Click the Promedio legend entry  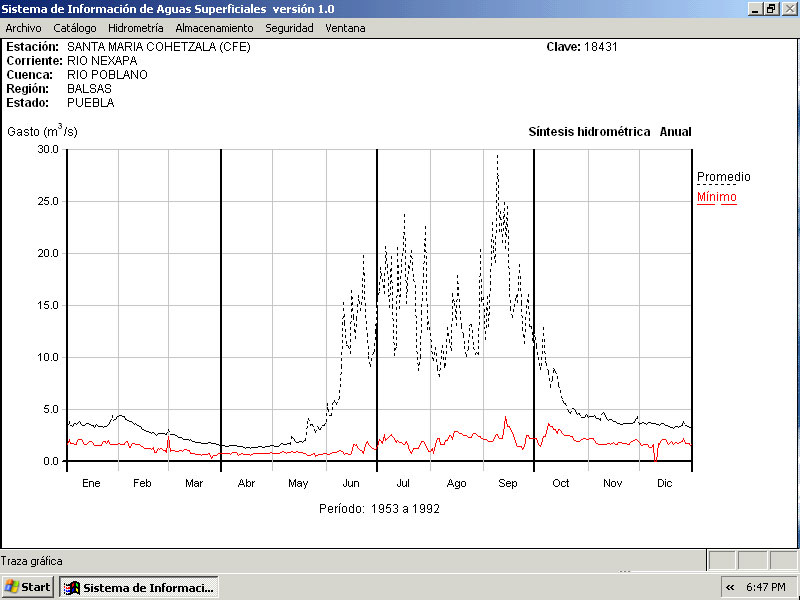point(723,177)
